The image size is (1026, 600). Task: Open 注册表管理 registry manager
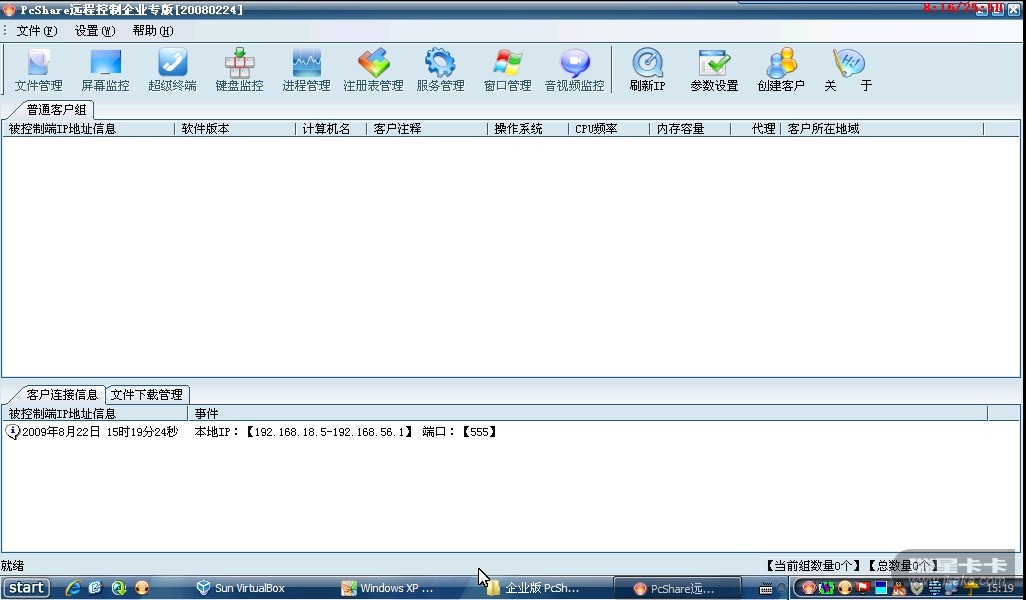pyautogui.click(x=373, y=70)
